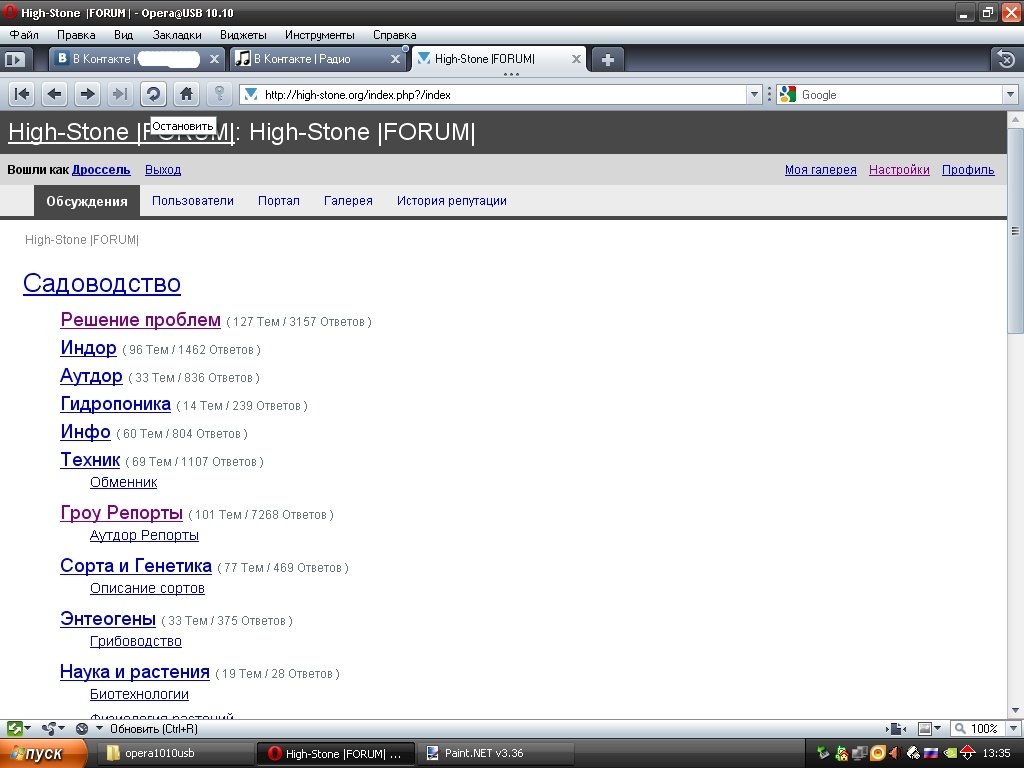Image resolution: width=1024 pixels, height=768 pixels.
Task: Go forward one page
Action: point(88,95)
